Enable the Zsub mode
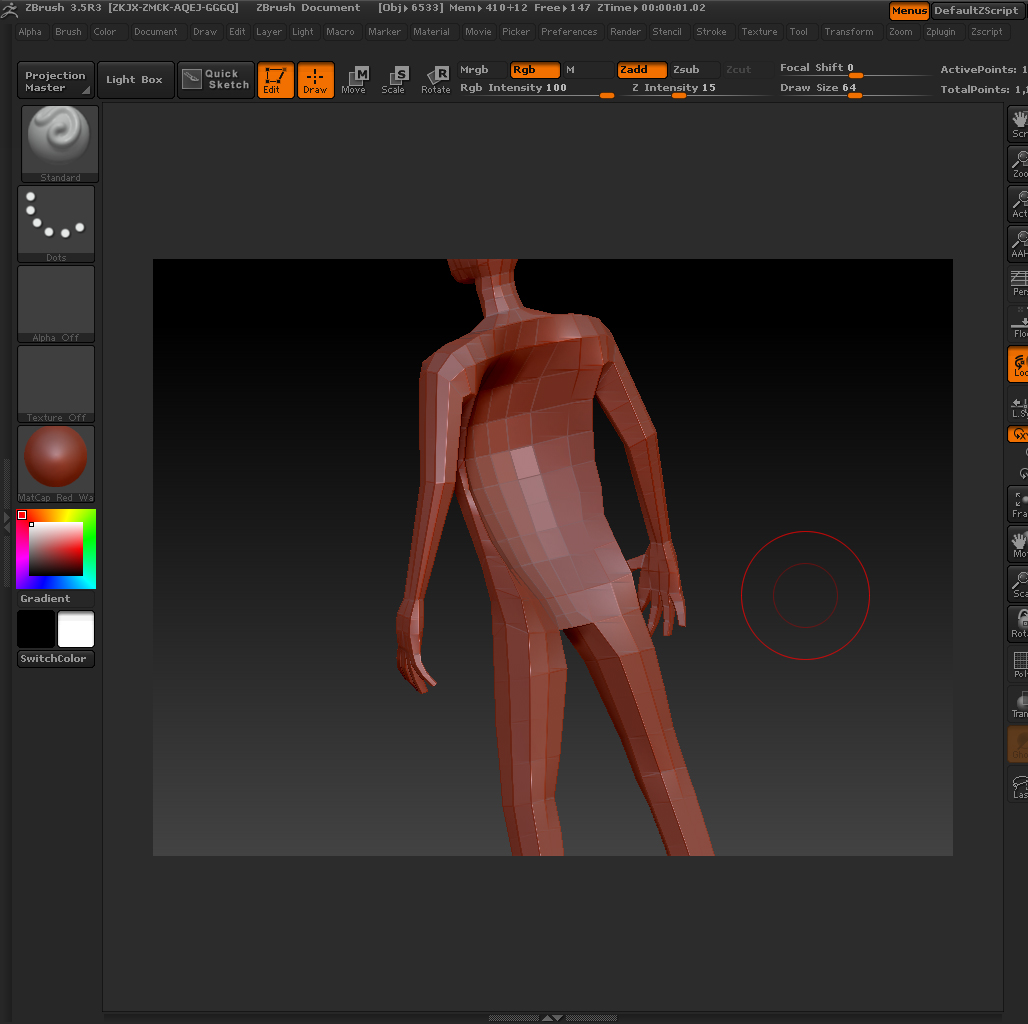 coord(691,70)
